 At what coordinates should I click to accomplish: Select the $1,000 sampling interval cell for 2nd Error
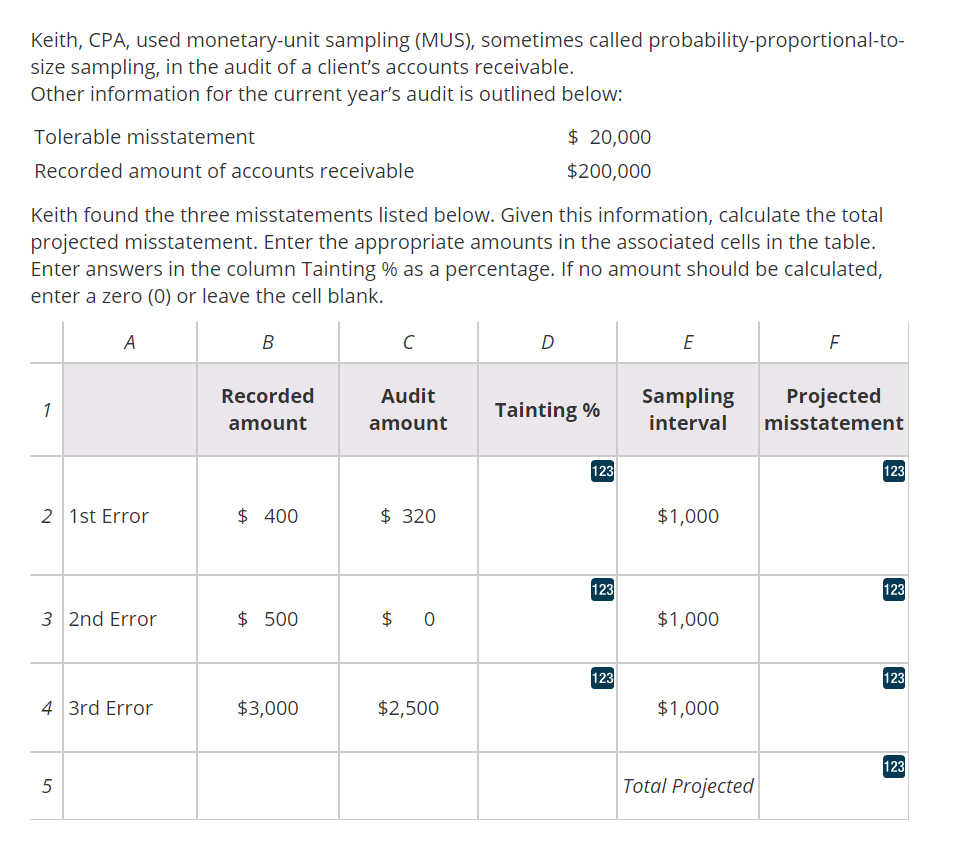click(x=687, y=619)
